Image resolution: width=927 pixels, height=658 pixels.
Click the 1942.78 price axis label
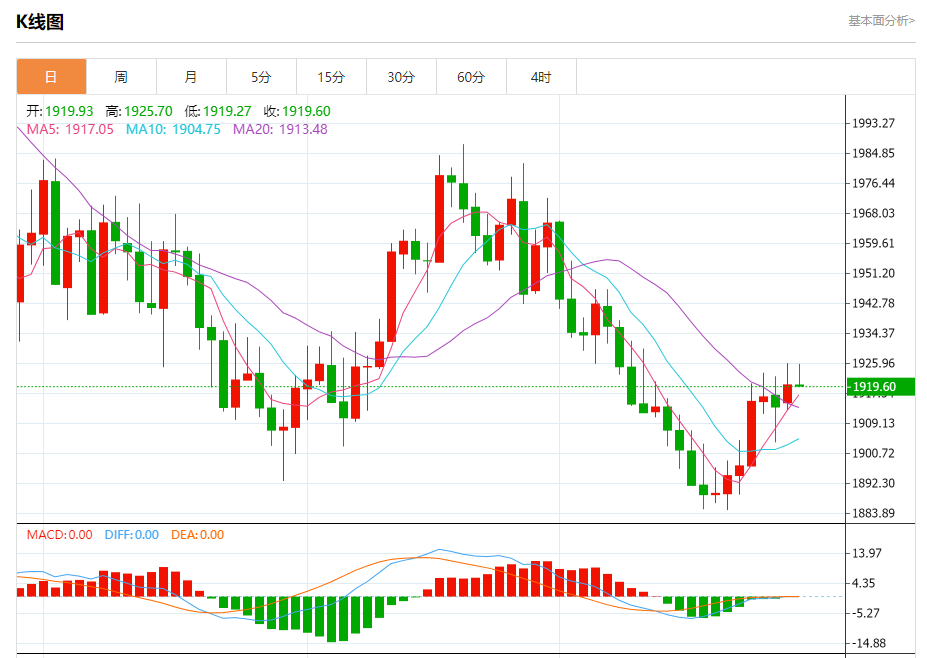pos(873,303)
